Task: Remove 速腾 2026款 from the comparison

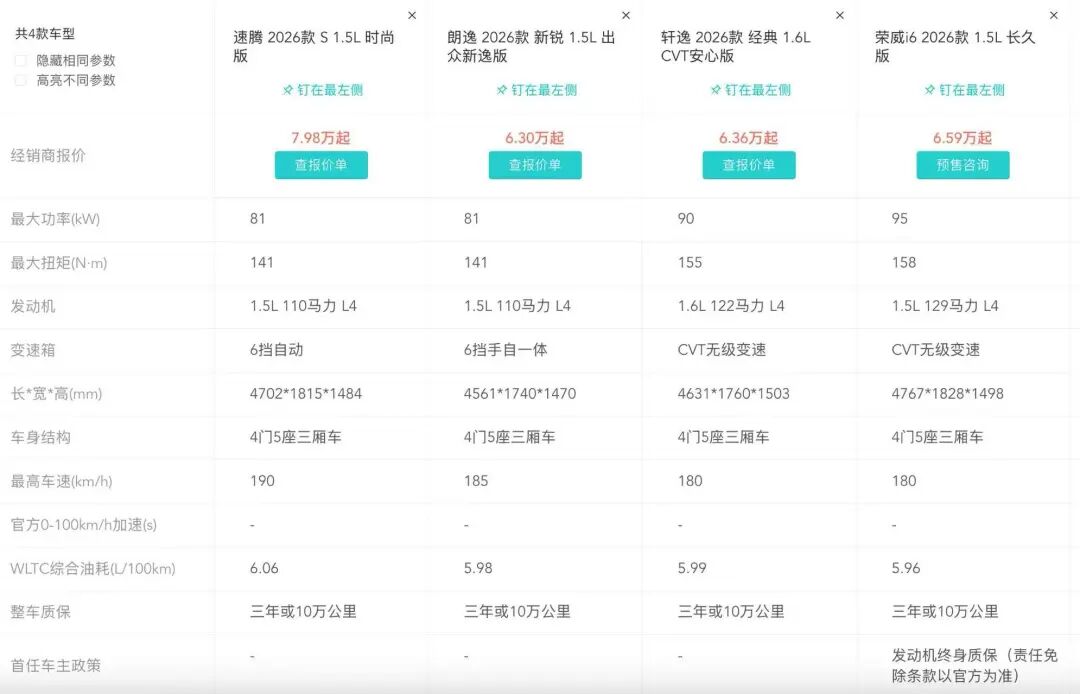Action: [411, 15]
